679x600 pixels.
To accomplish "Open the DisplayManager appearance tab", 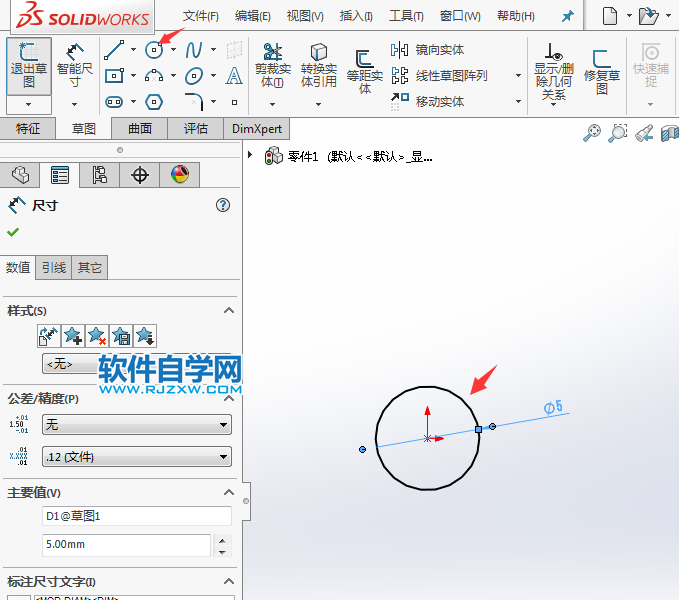I will click(179, 175).
